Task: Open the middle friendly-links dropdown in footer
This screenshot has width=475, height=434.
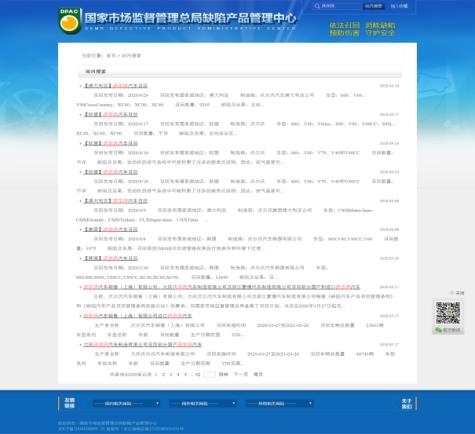Action: [203, 403]
